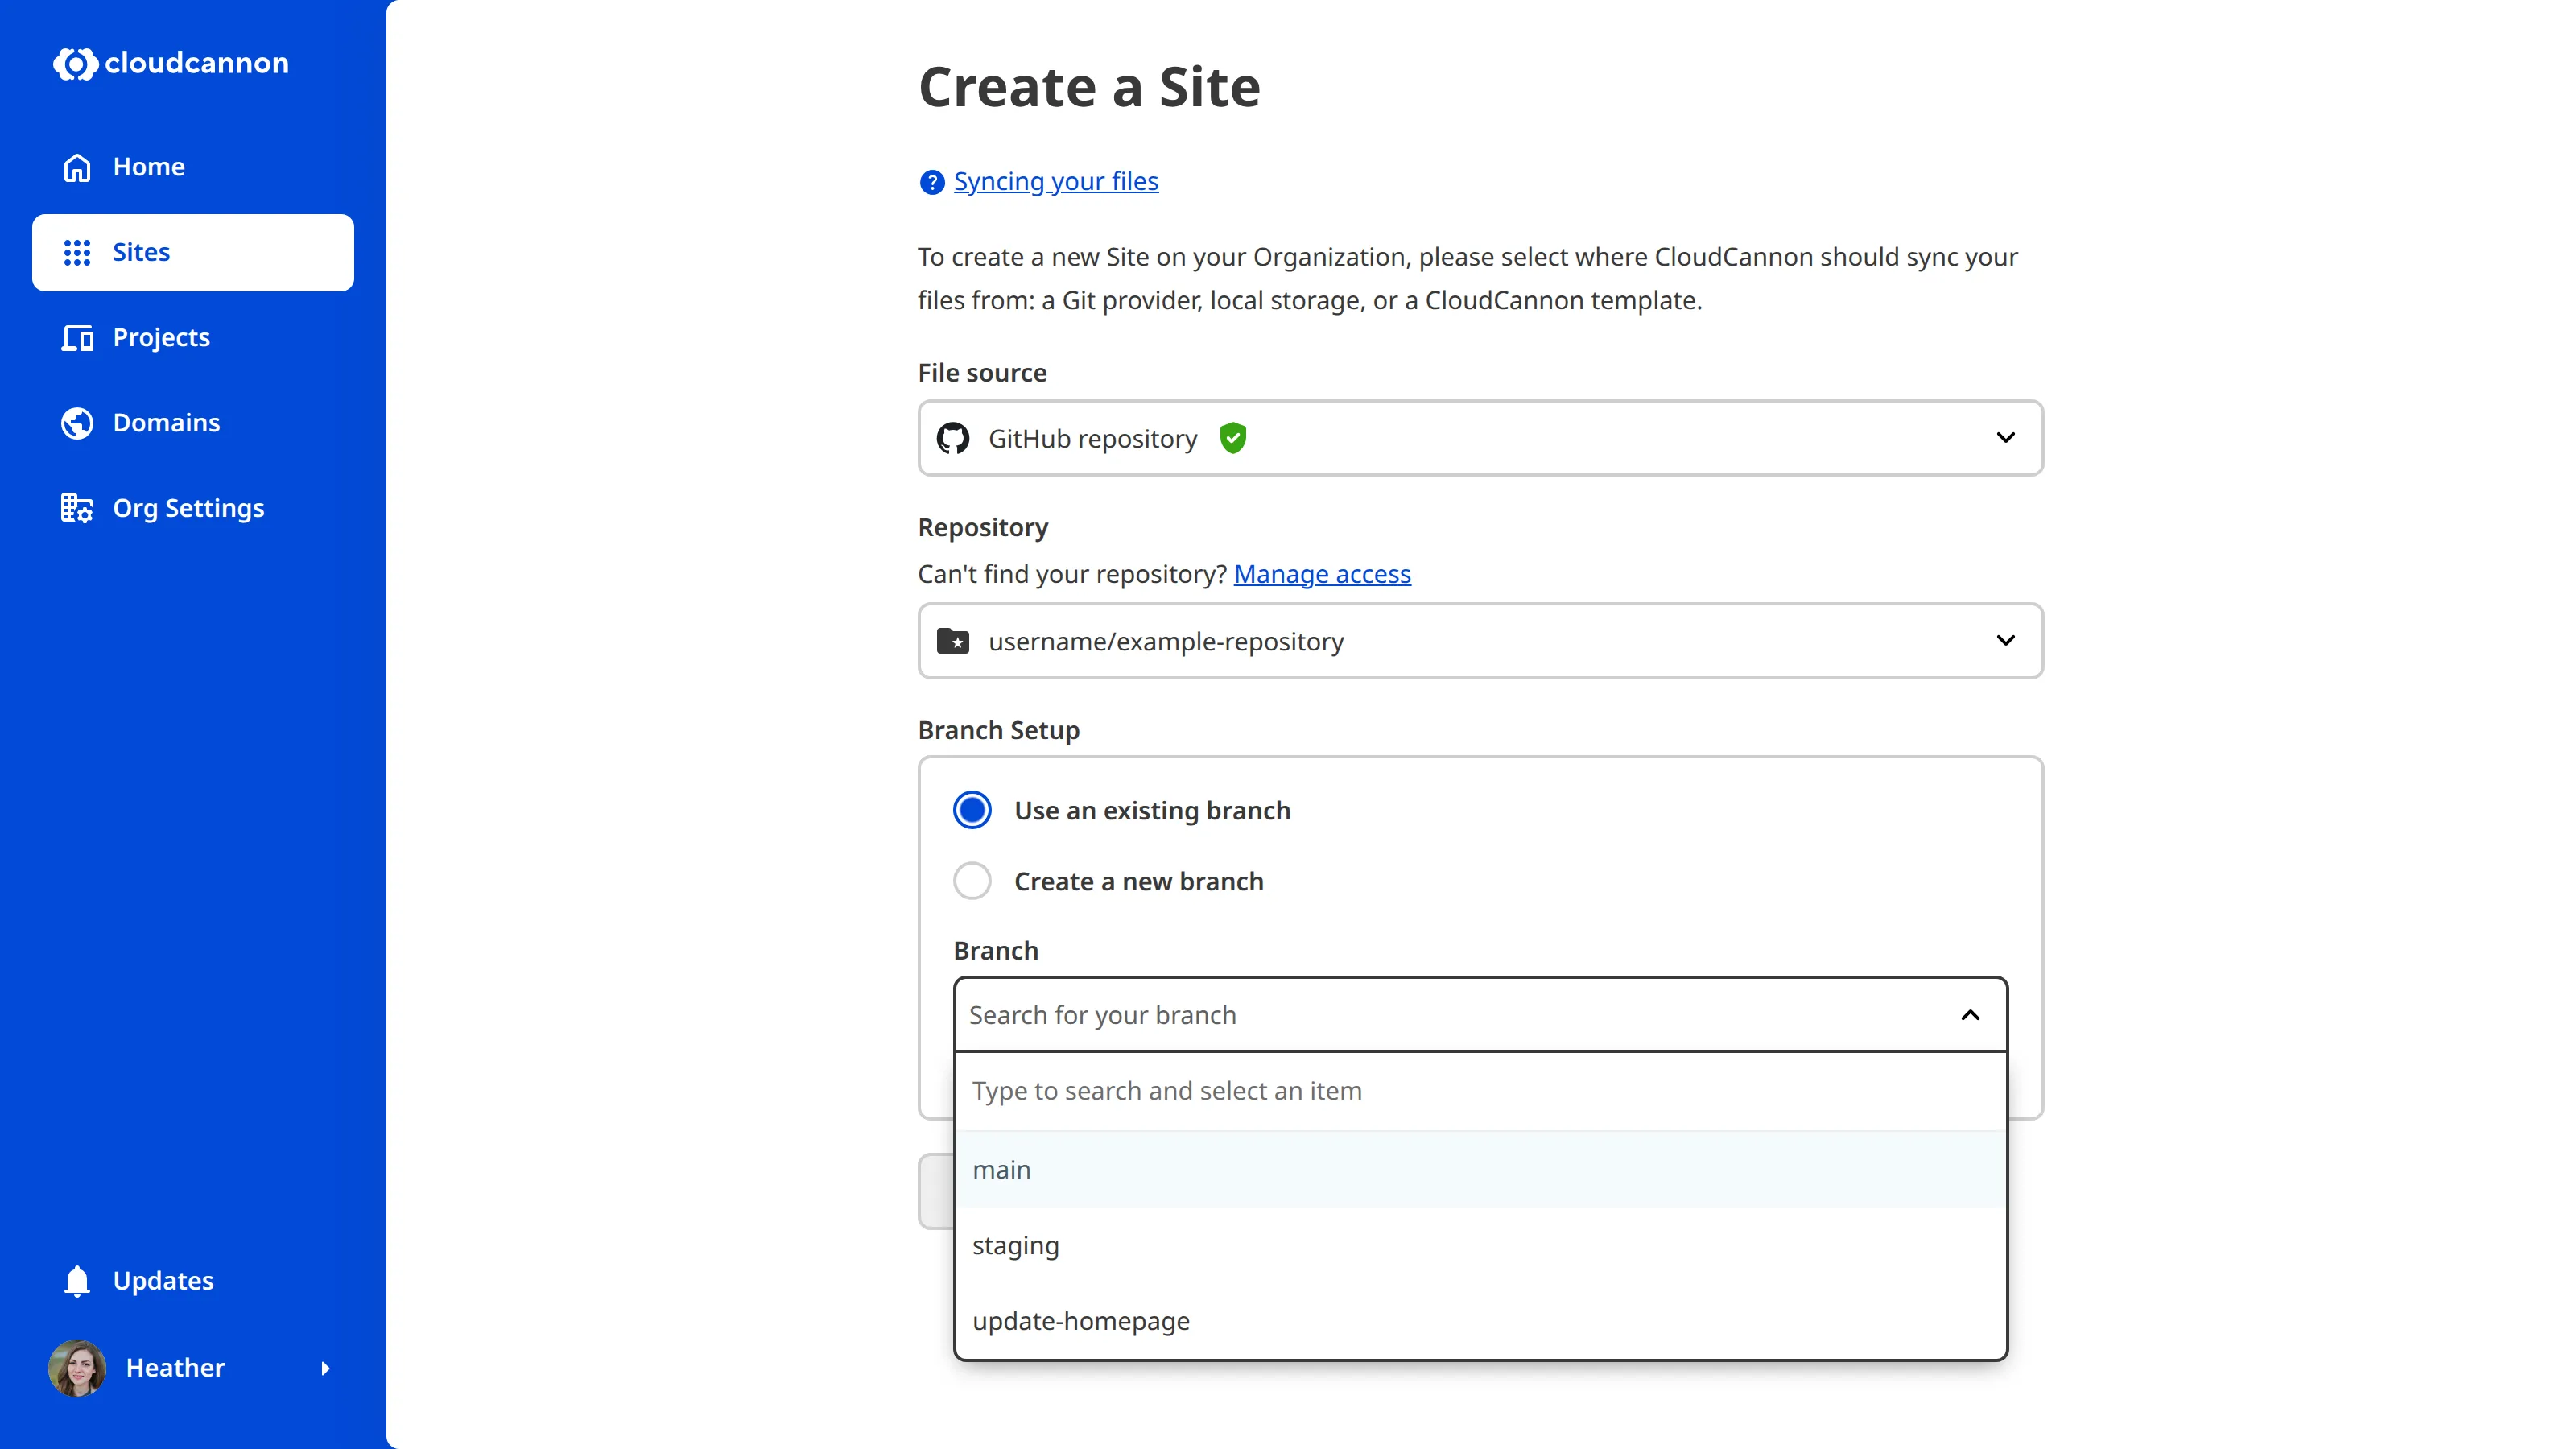This screenshot has width=2576, height=1449.
Task: Select the Create a new branch option
Action: (x=971, y=880)
